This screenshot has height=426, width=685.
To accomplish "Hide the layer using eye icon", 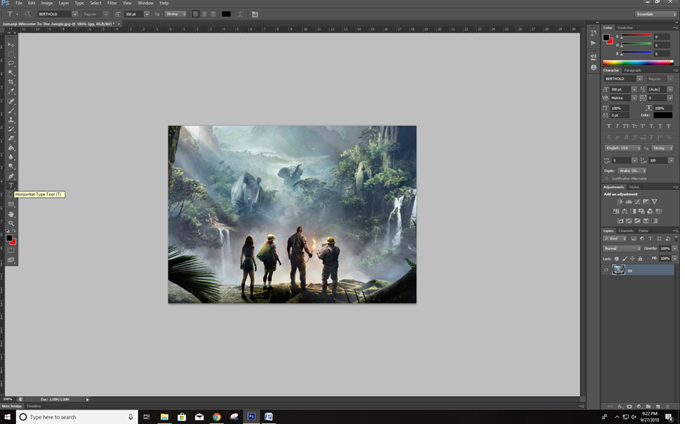I will tap(606, 270).
